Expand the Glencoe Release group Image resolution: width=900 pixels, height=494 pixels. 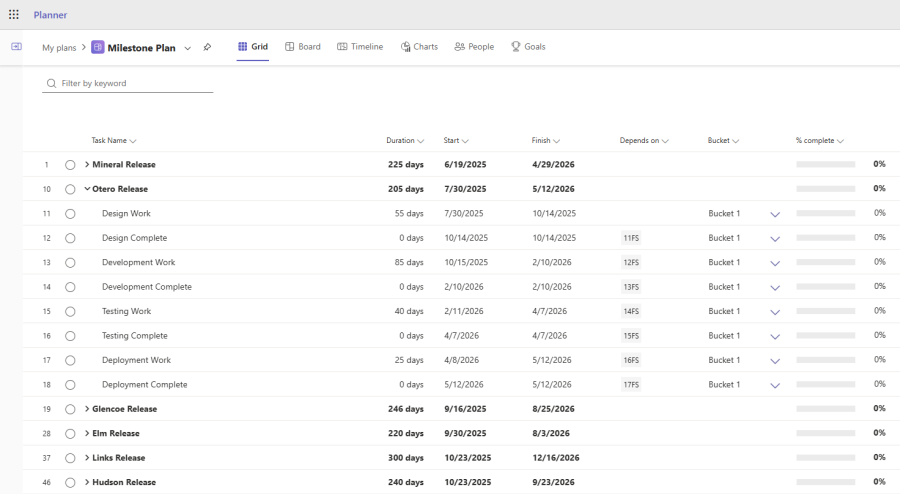(x=87, y=409)
